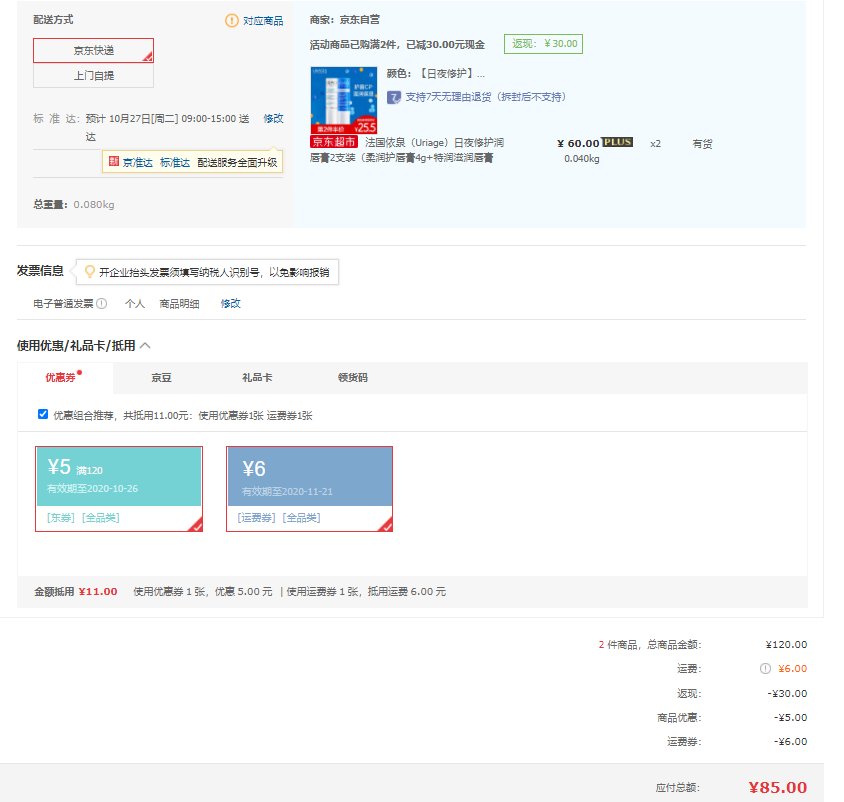Image resolution: width=844 pixels, height=802 pixels.
Task: Deselect the ¥5 满120 coupon
Action: point(119,489)
